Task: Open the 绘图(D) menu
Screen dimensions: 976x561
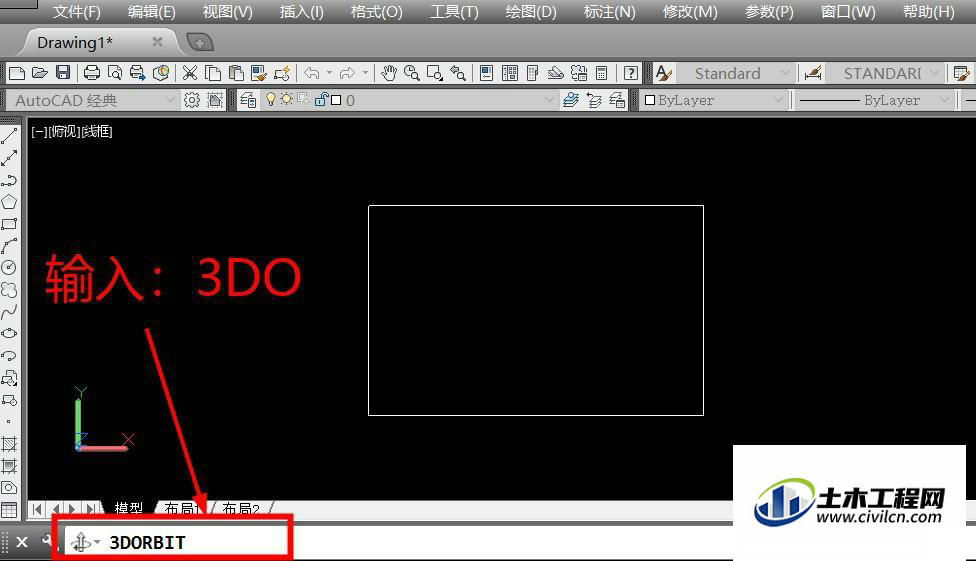Action: [x=531, y=11]
